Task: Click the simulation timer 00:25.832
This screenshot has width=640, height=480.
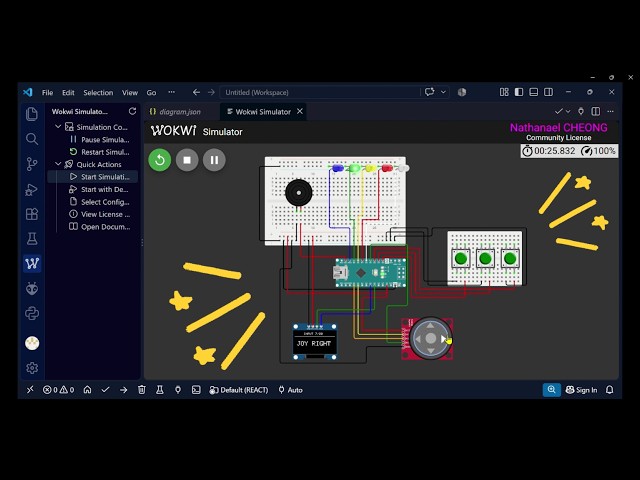Action: tap(549, 151)
